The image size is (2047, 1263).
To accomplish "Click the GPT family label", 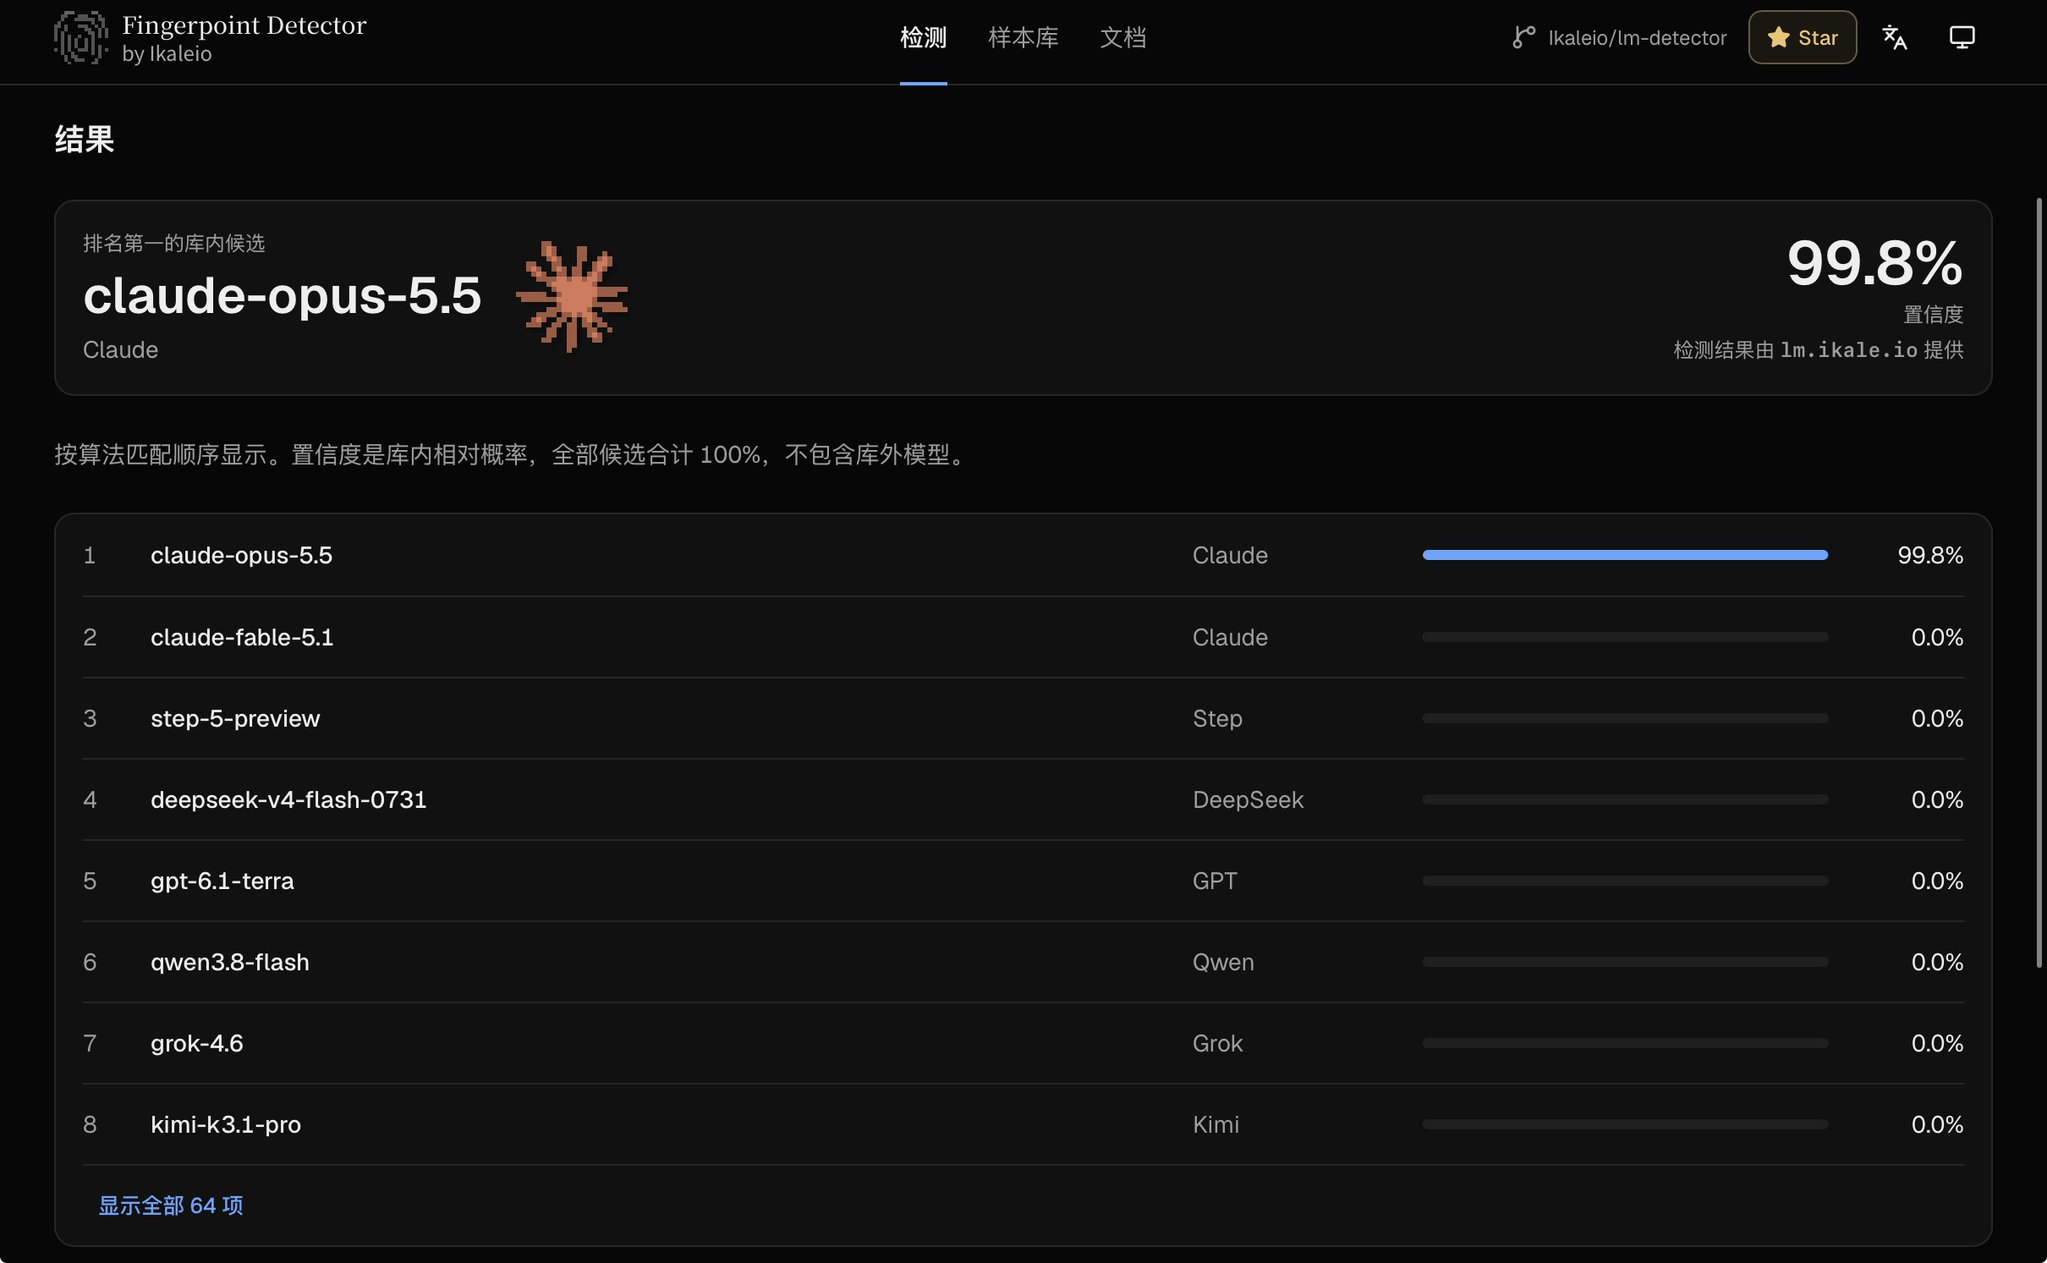I will (1214, 880).
